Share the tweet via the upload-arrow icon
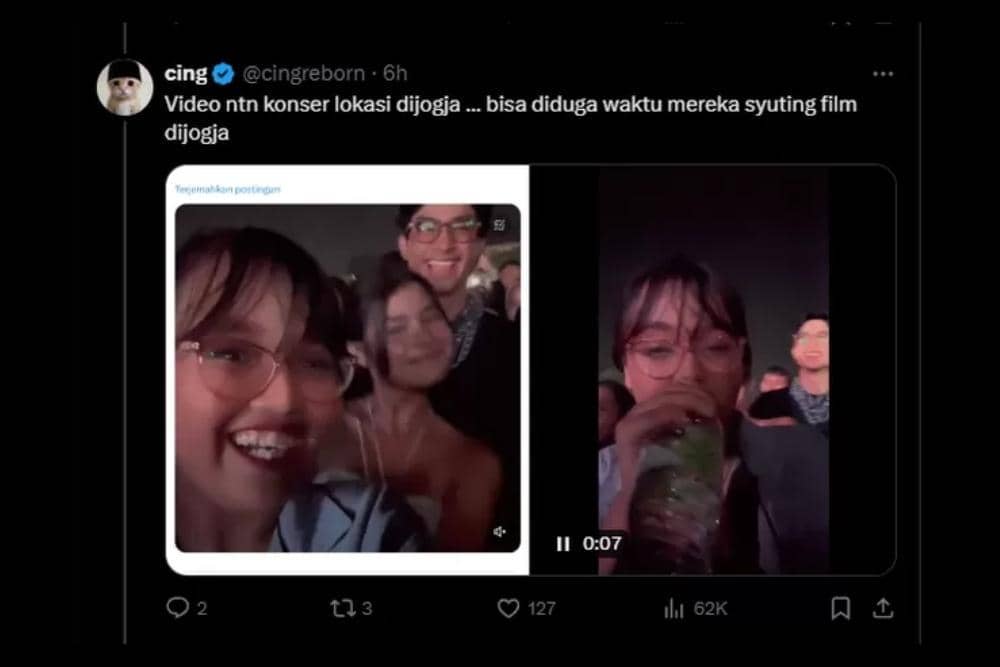This screenshot has height=667, width=1000. point(883,607)
